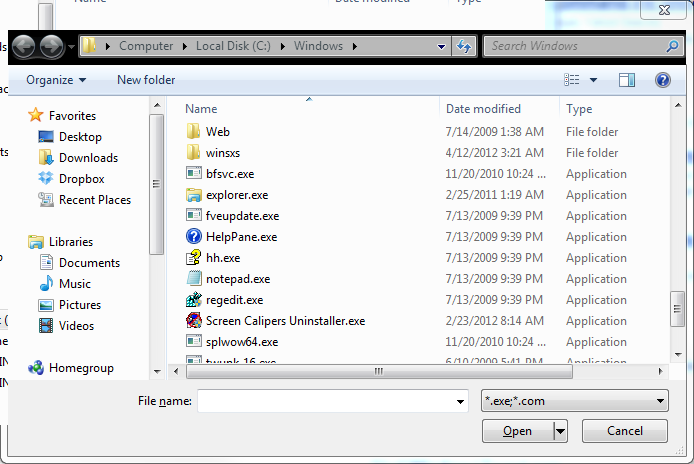Select HelpPane.exe question mark icon
This screenshot has height=464, width=694.
[193, 236]
